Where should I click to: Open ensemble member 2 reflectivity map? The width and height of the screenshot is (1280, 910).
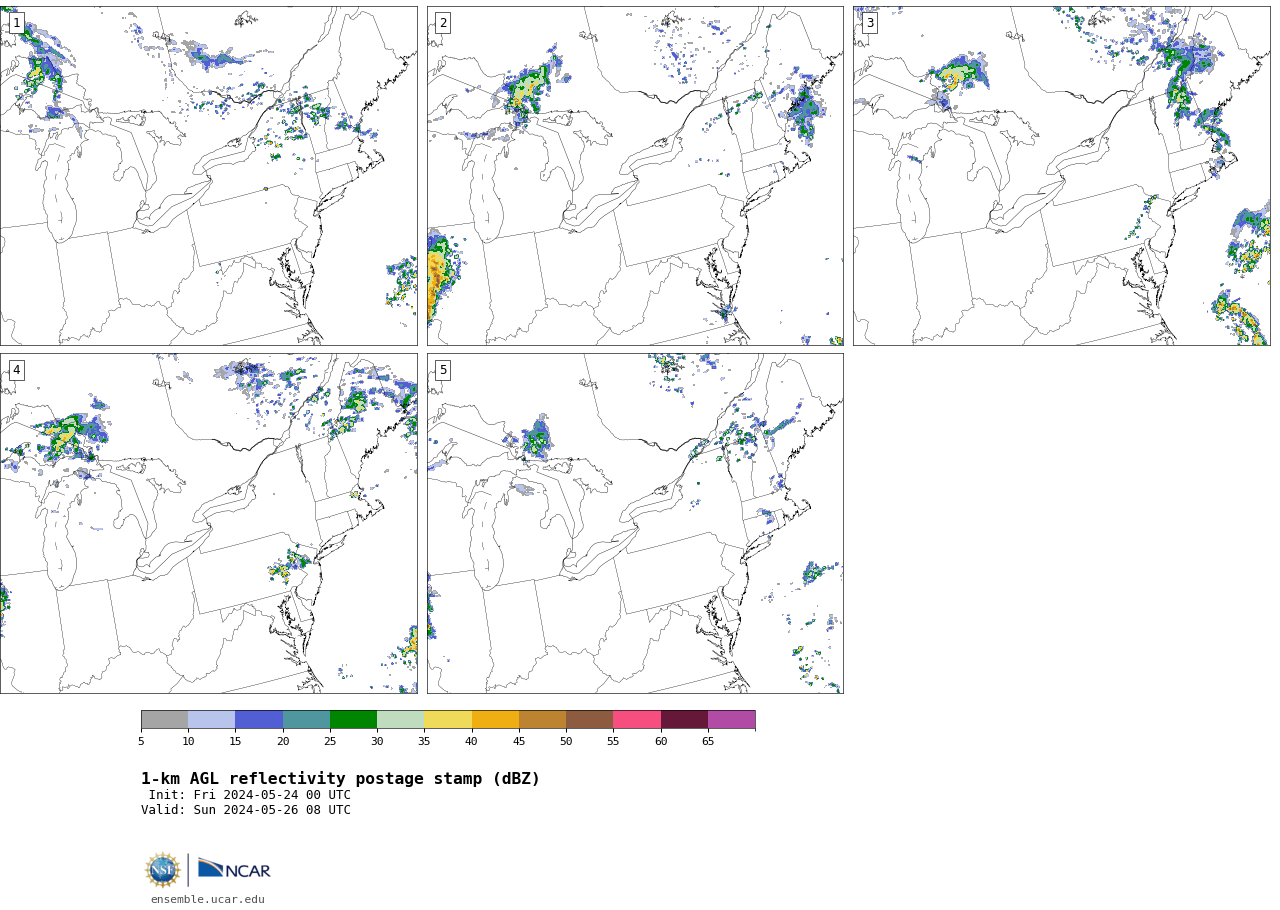click(x=635, y=176)
